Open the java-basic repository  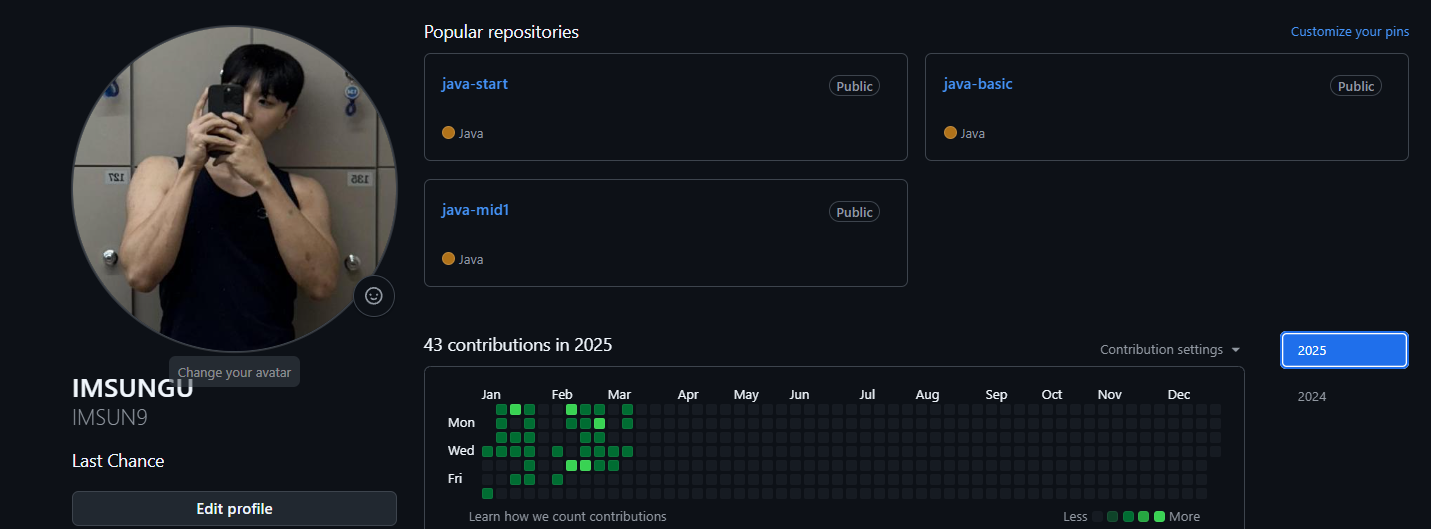[x=978, y=84]
